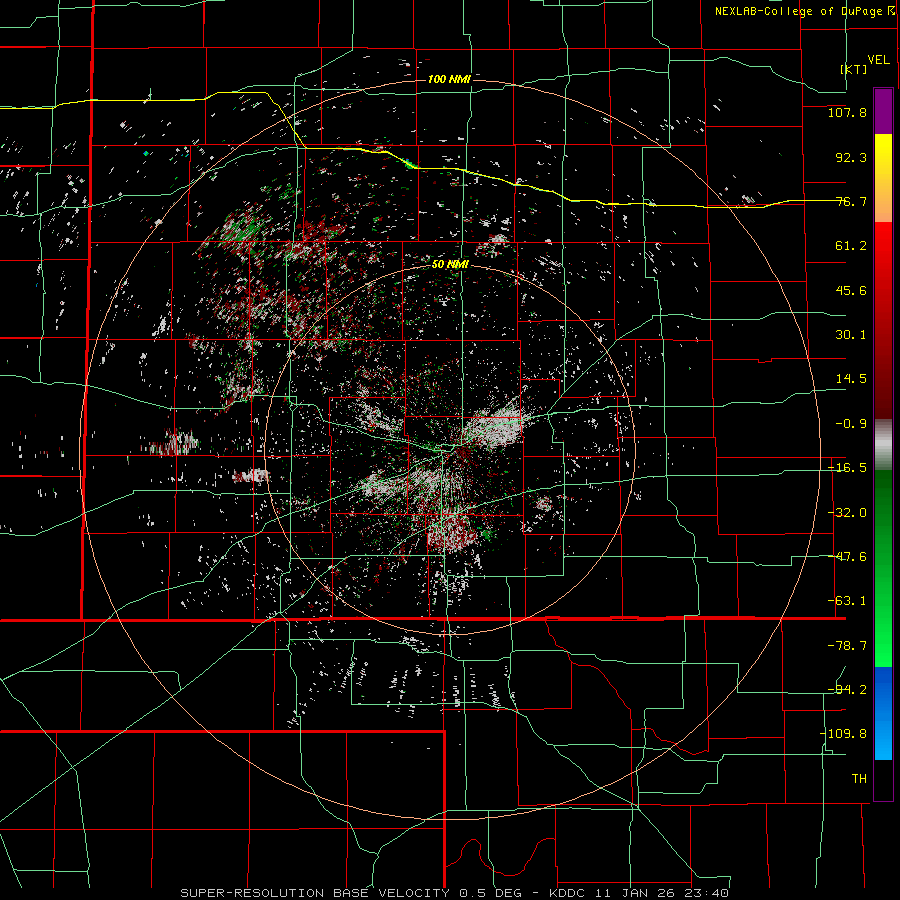Click the purple segment of the velocity color bar
This screenshot has width=900, height=900.
point(883,112)
